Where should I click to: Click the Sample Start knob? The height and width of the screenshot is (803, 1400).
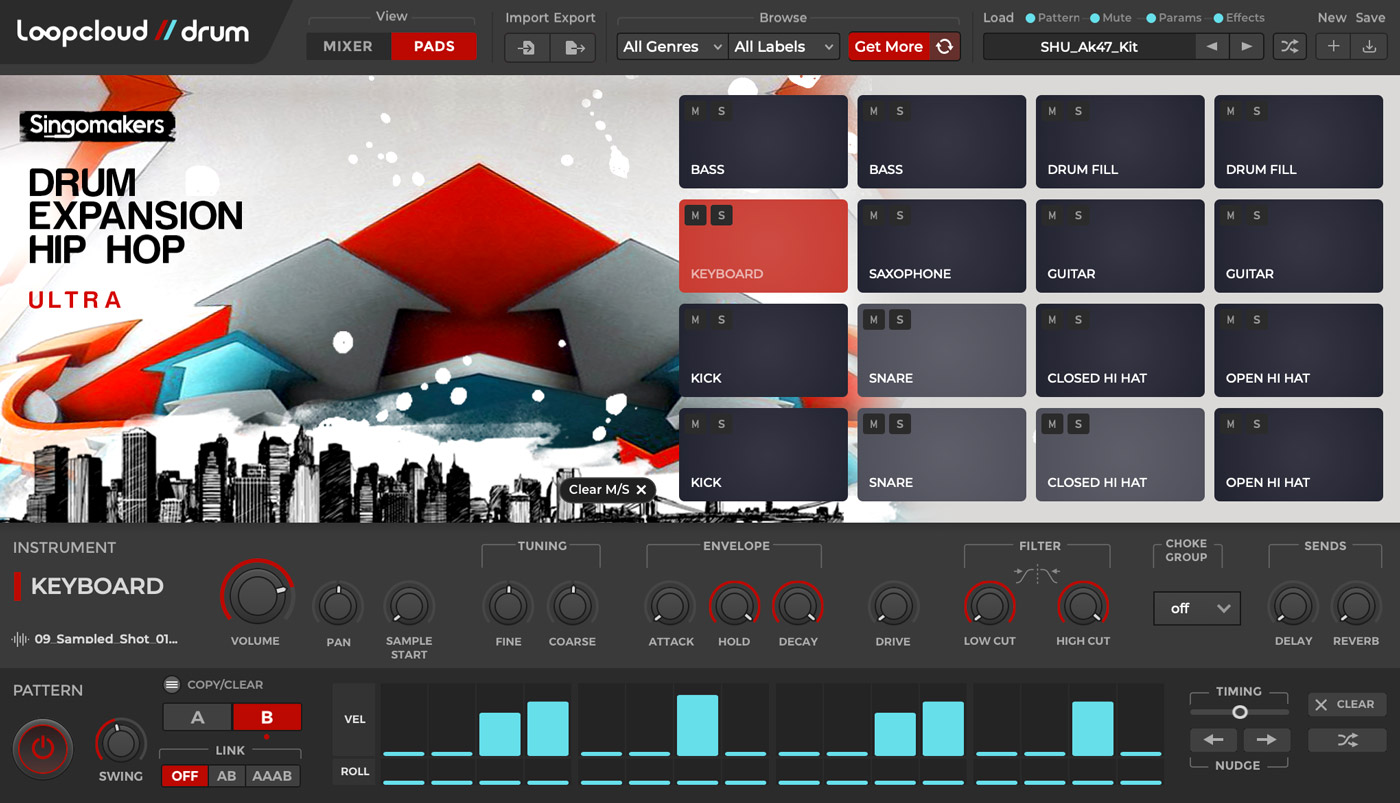(408, 606)
